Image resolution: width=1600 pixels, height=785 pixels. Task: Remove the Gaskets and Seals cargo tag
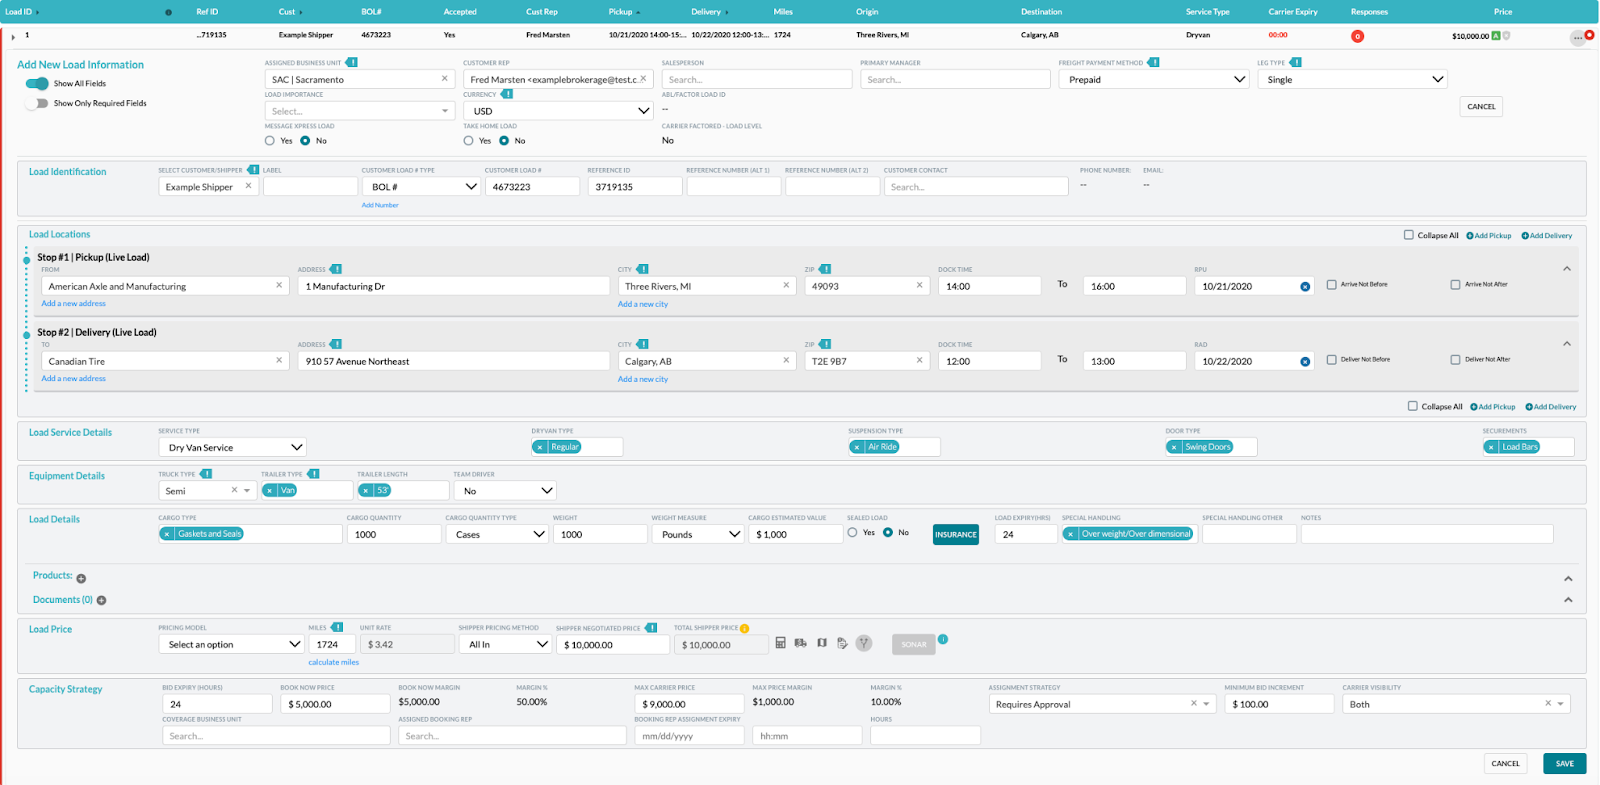pos(167,534)
